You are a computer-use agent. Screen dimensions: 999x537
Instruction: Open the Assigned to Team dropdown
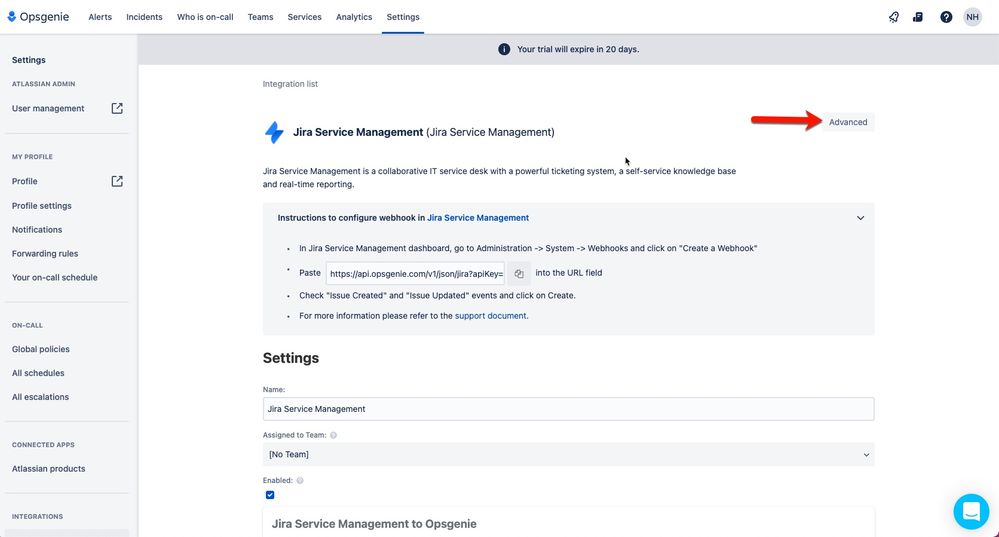click(568, 454)
